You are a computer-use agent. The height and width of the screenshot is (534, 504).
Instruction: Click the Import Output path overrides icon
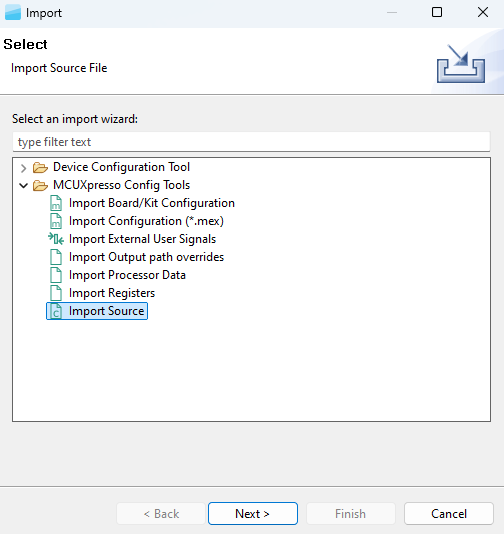point(56,257)
